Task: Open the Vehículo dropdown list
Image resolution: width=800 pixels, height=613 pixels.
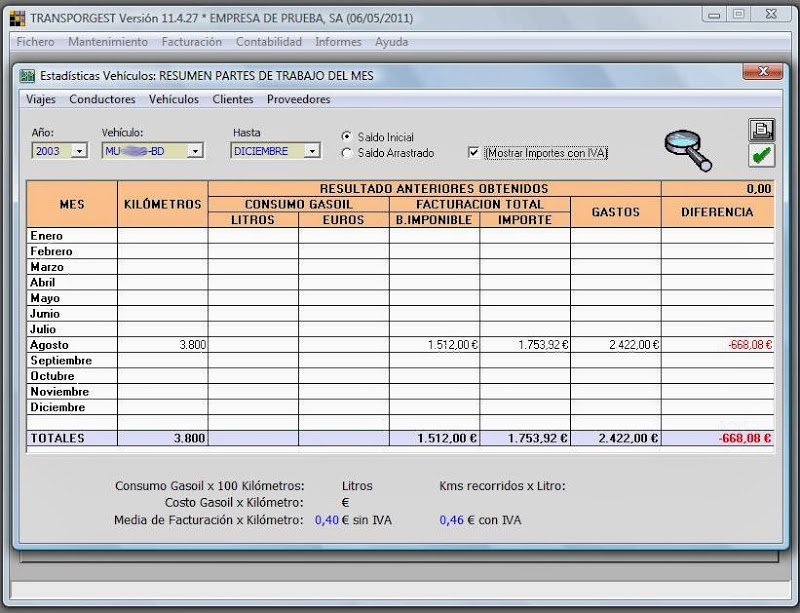Action: tap(195, 151)
